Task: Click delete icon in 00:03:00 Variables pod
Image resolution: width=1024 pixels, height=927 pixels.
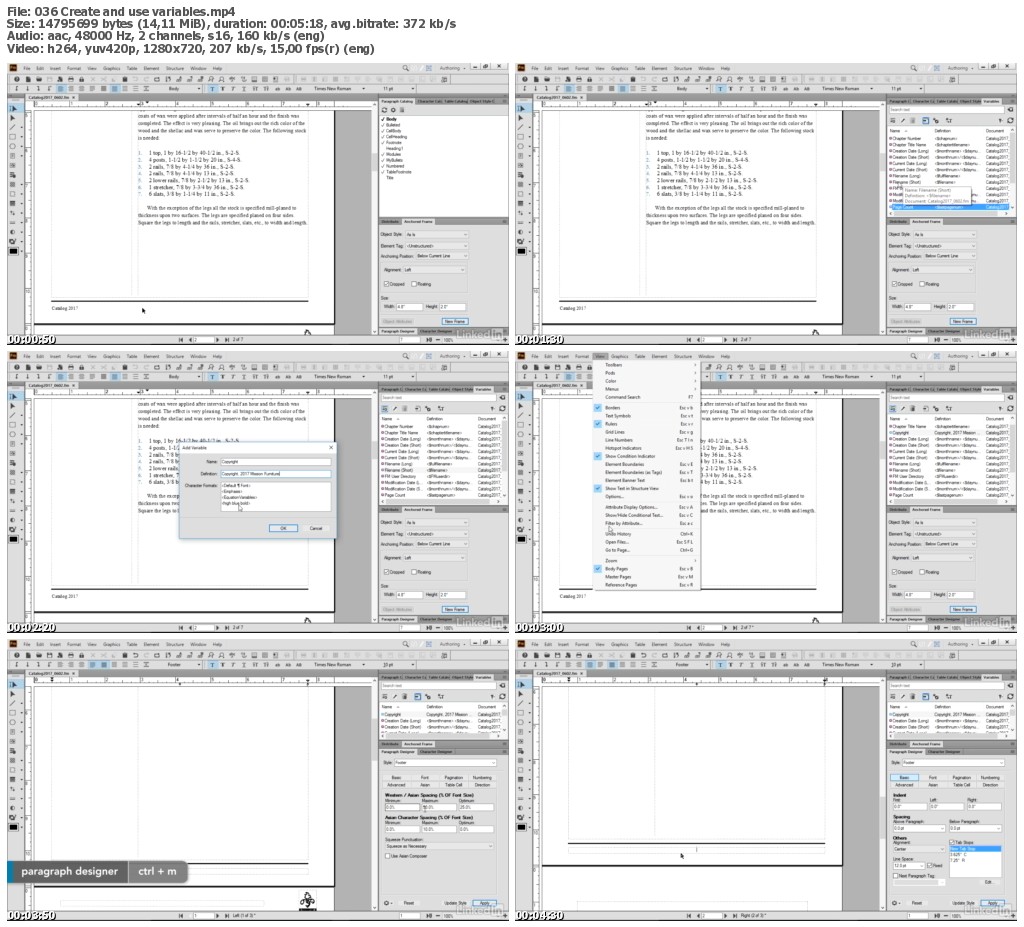Action: click(913, 408)
